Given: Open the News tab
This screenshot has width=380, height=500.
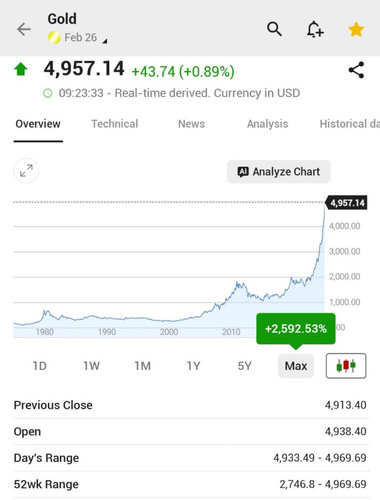Looking at the screenshot, I should 191,124.
